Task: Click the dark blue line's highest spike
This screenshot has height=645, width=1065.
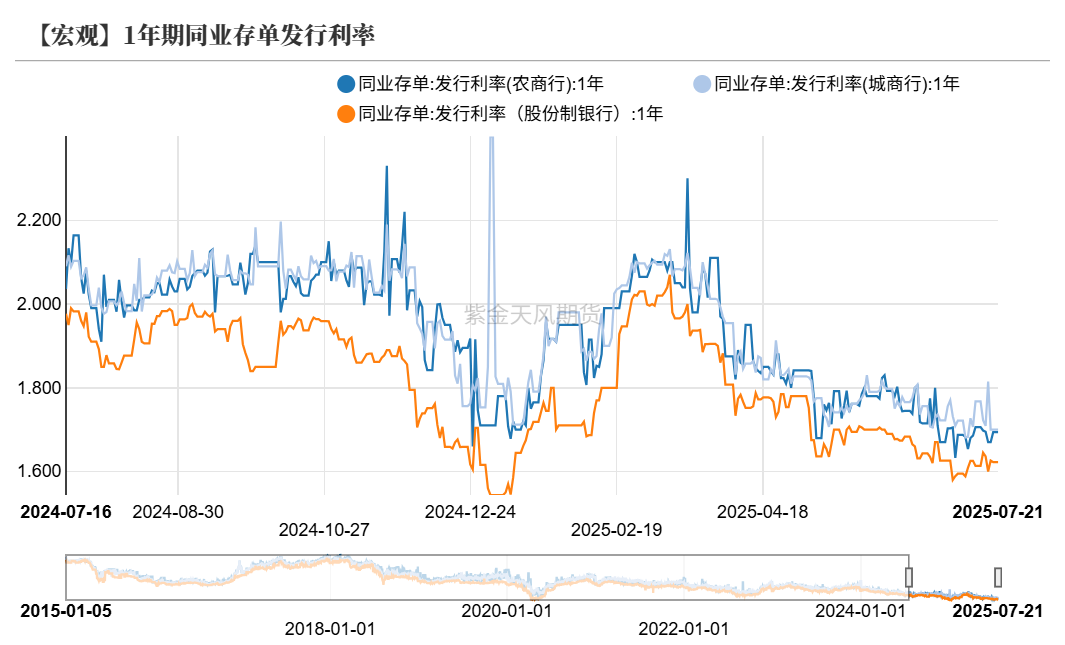Action: click(385, 168)
